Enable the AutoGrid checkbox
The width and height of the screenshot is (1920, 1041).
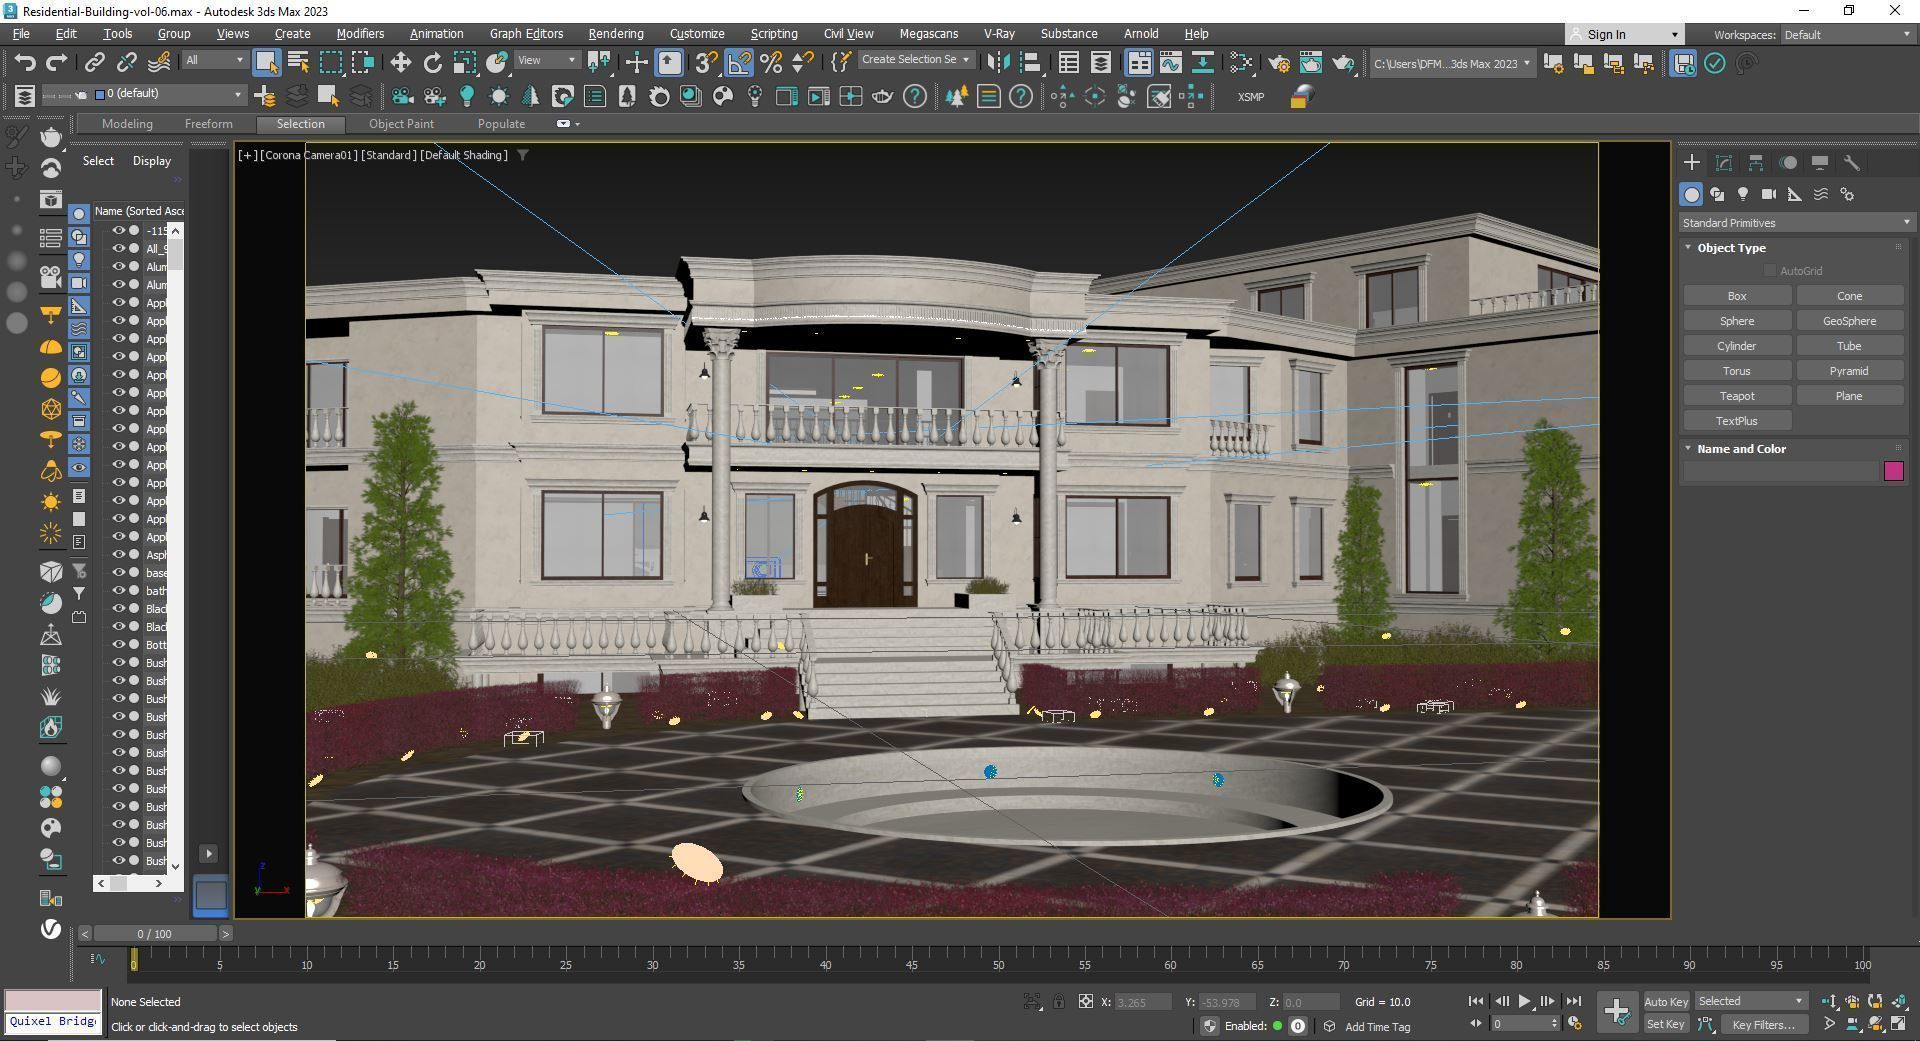pos(1770,271)
